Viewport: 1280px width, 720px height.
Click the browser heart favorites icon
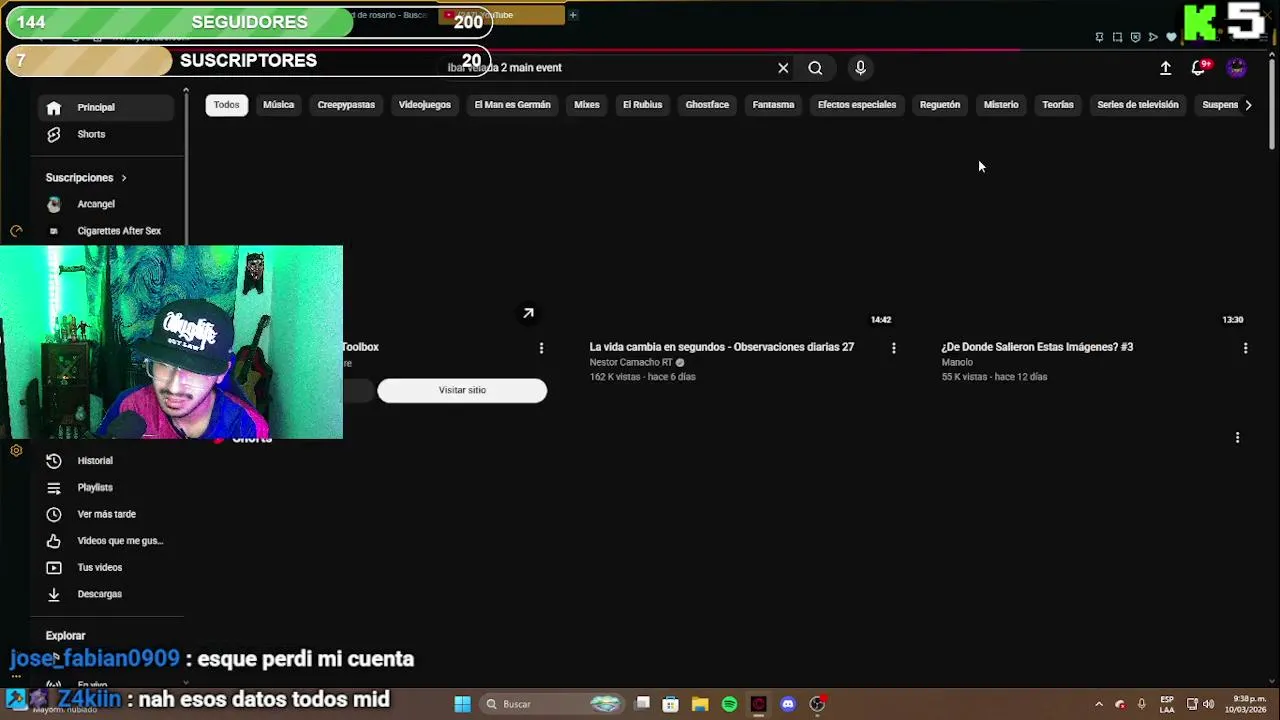tap(1171, 37)
